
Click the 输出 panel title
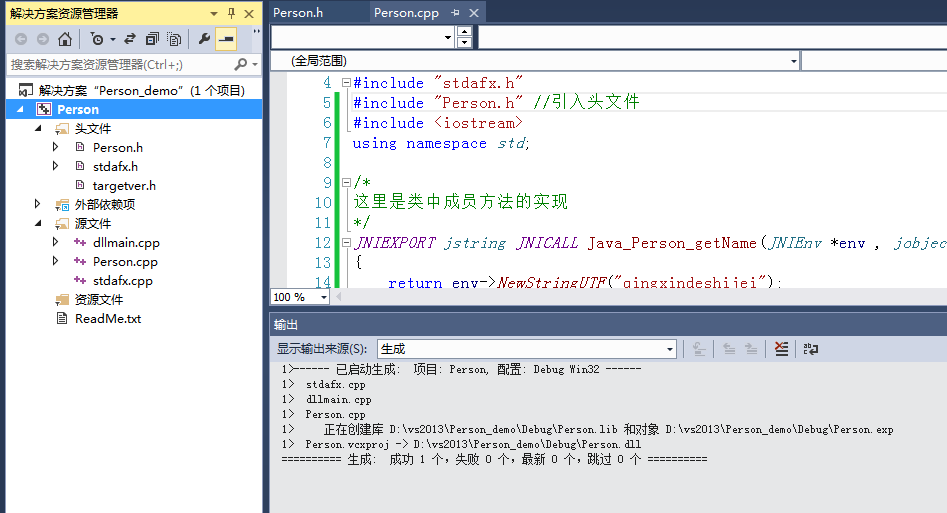click(x=286, y=325)
